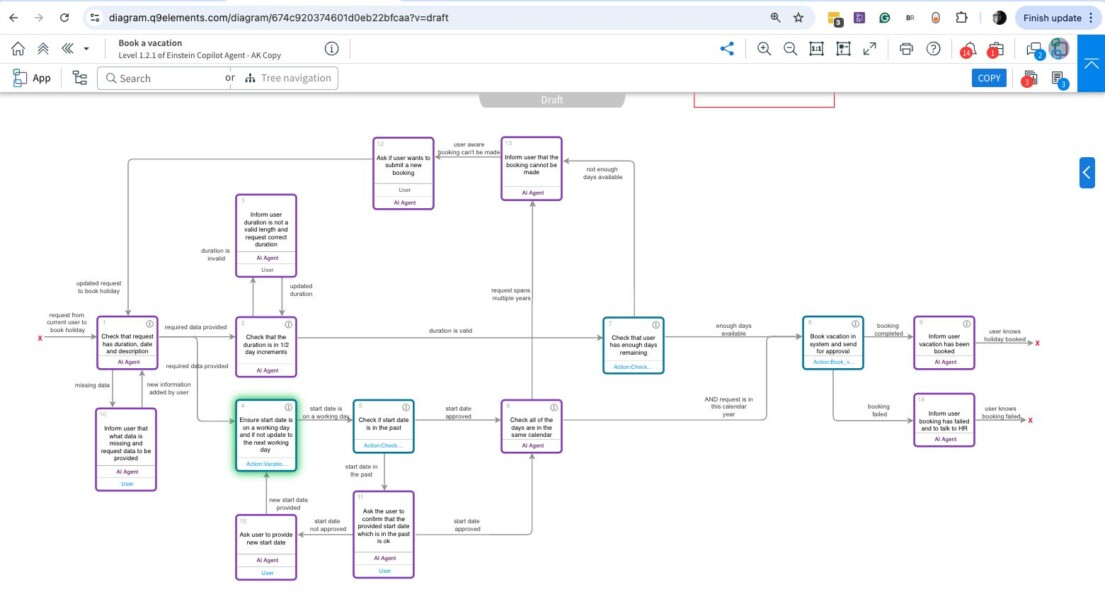The width and height of the screenshot is (1105, 616).
Task: Click the Zoom in magnifier icon
Action: click(764, 49)
